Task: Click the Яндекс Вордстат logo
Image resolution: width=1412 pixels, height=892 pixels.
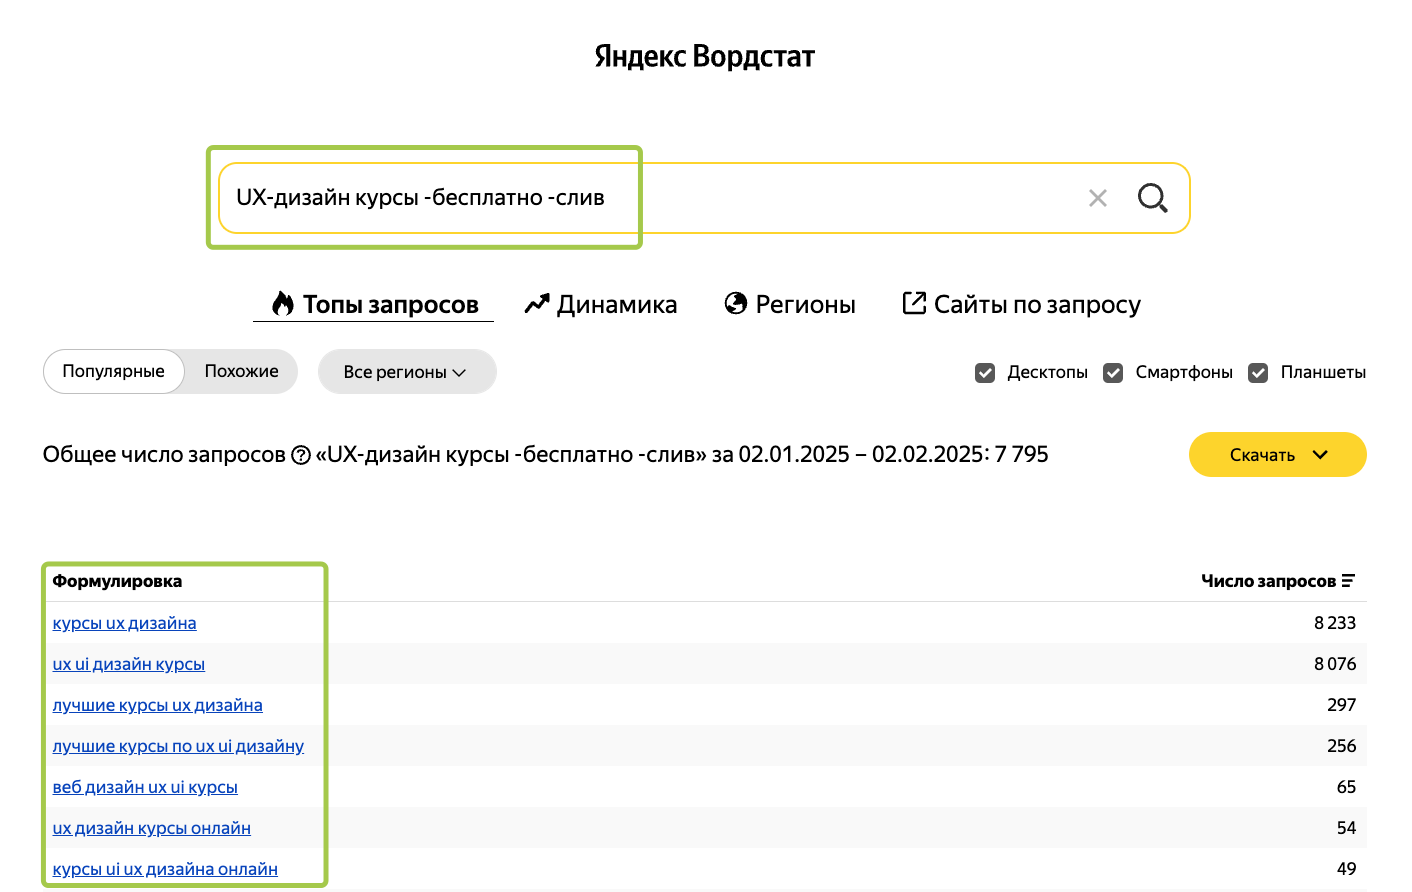Action: click(704, 56)
